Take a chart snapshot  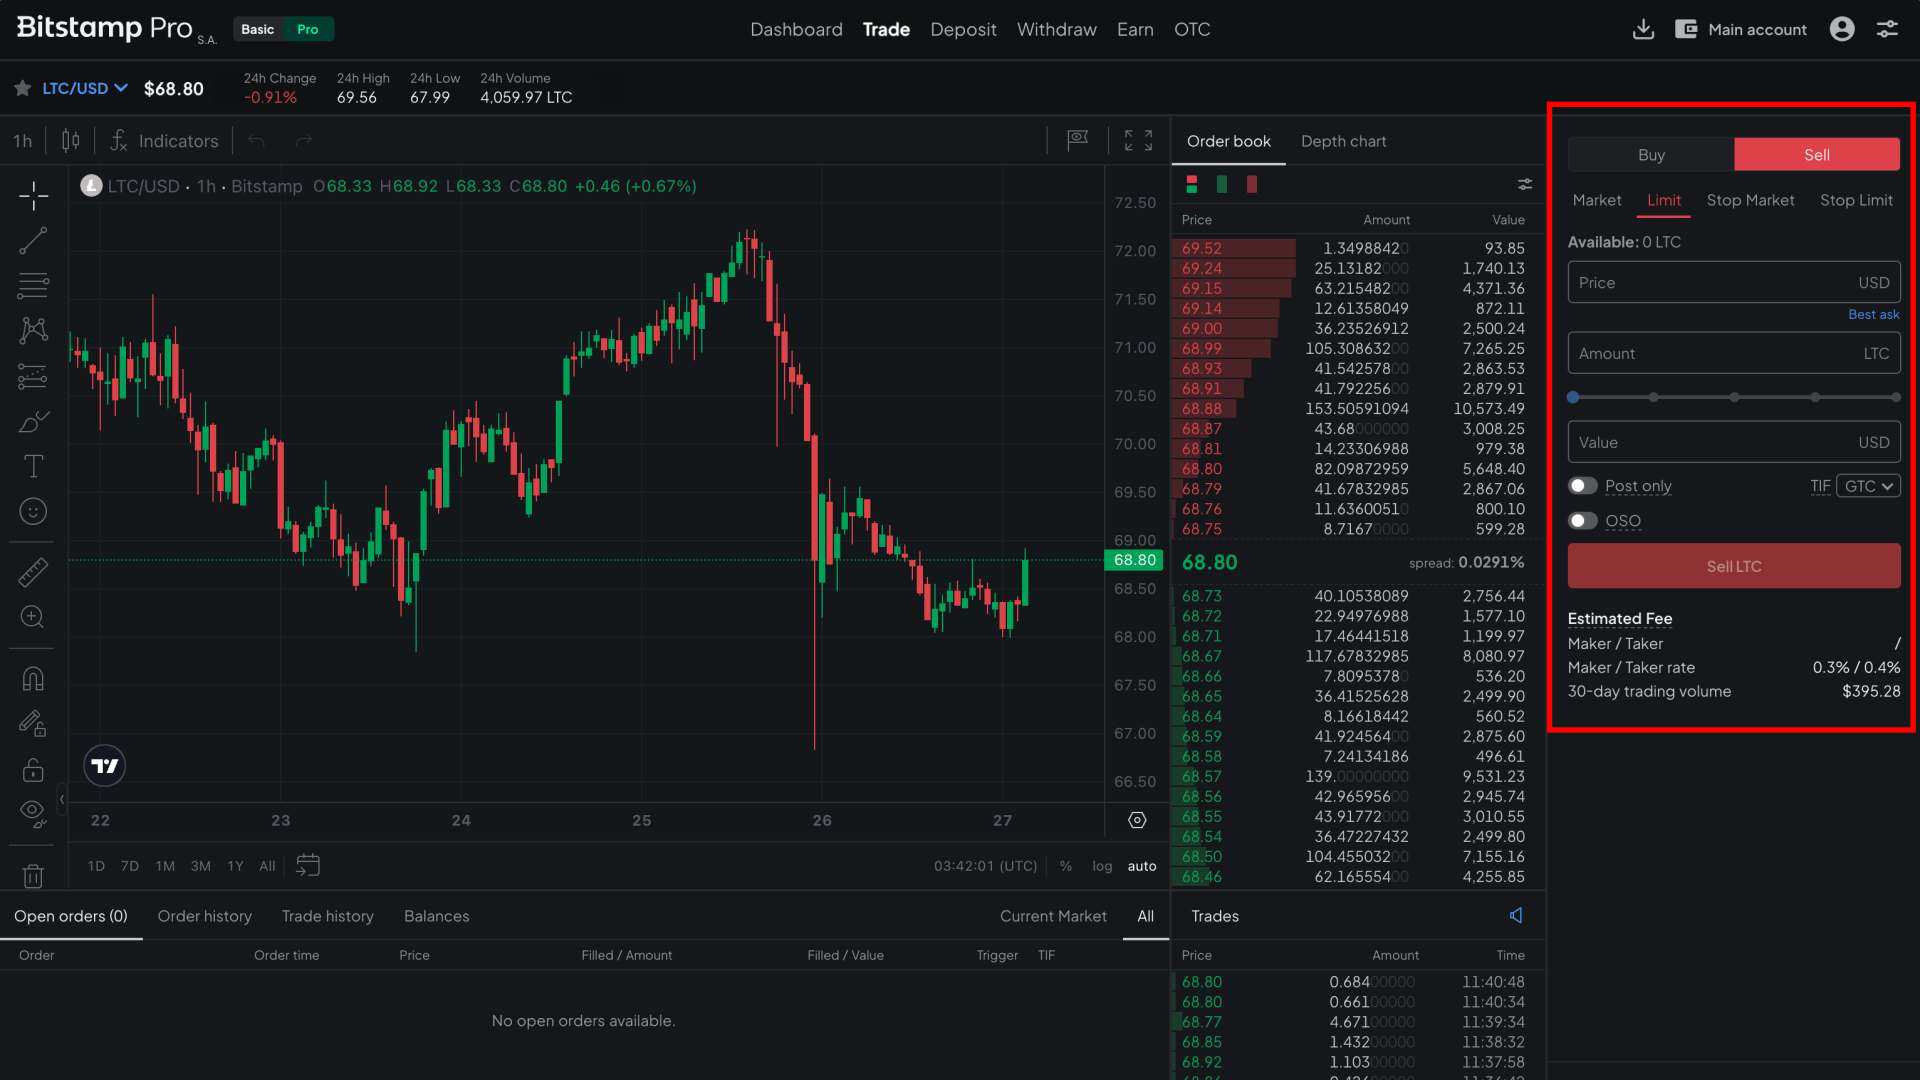pos(1077,141)
